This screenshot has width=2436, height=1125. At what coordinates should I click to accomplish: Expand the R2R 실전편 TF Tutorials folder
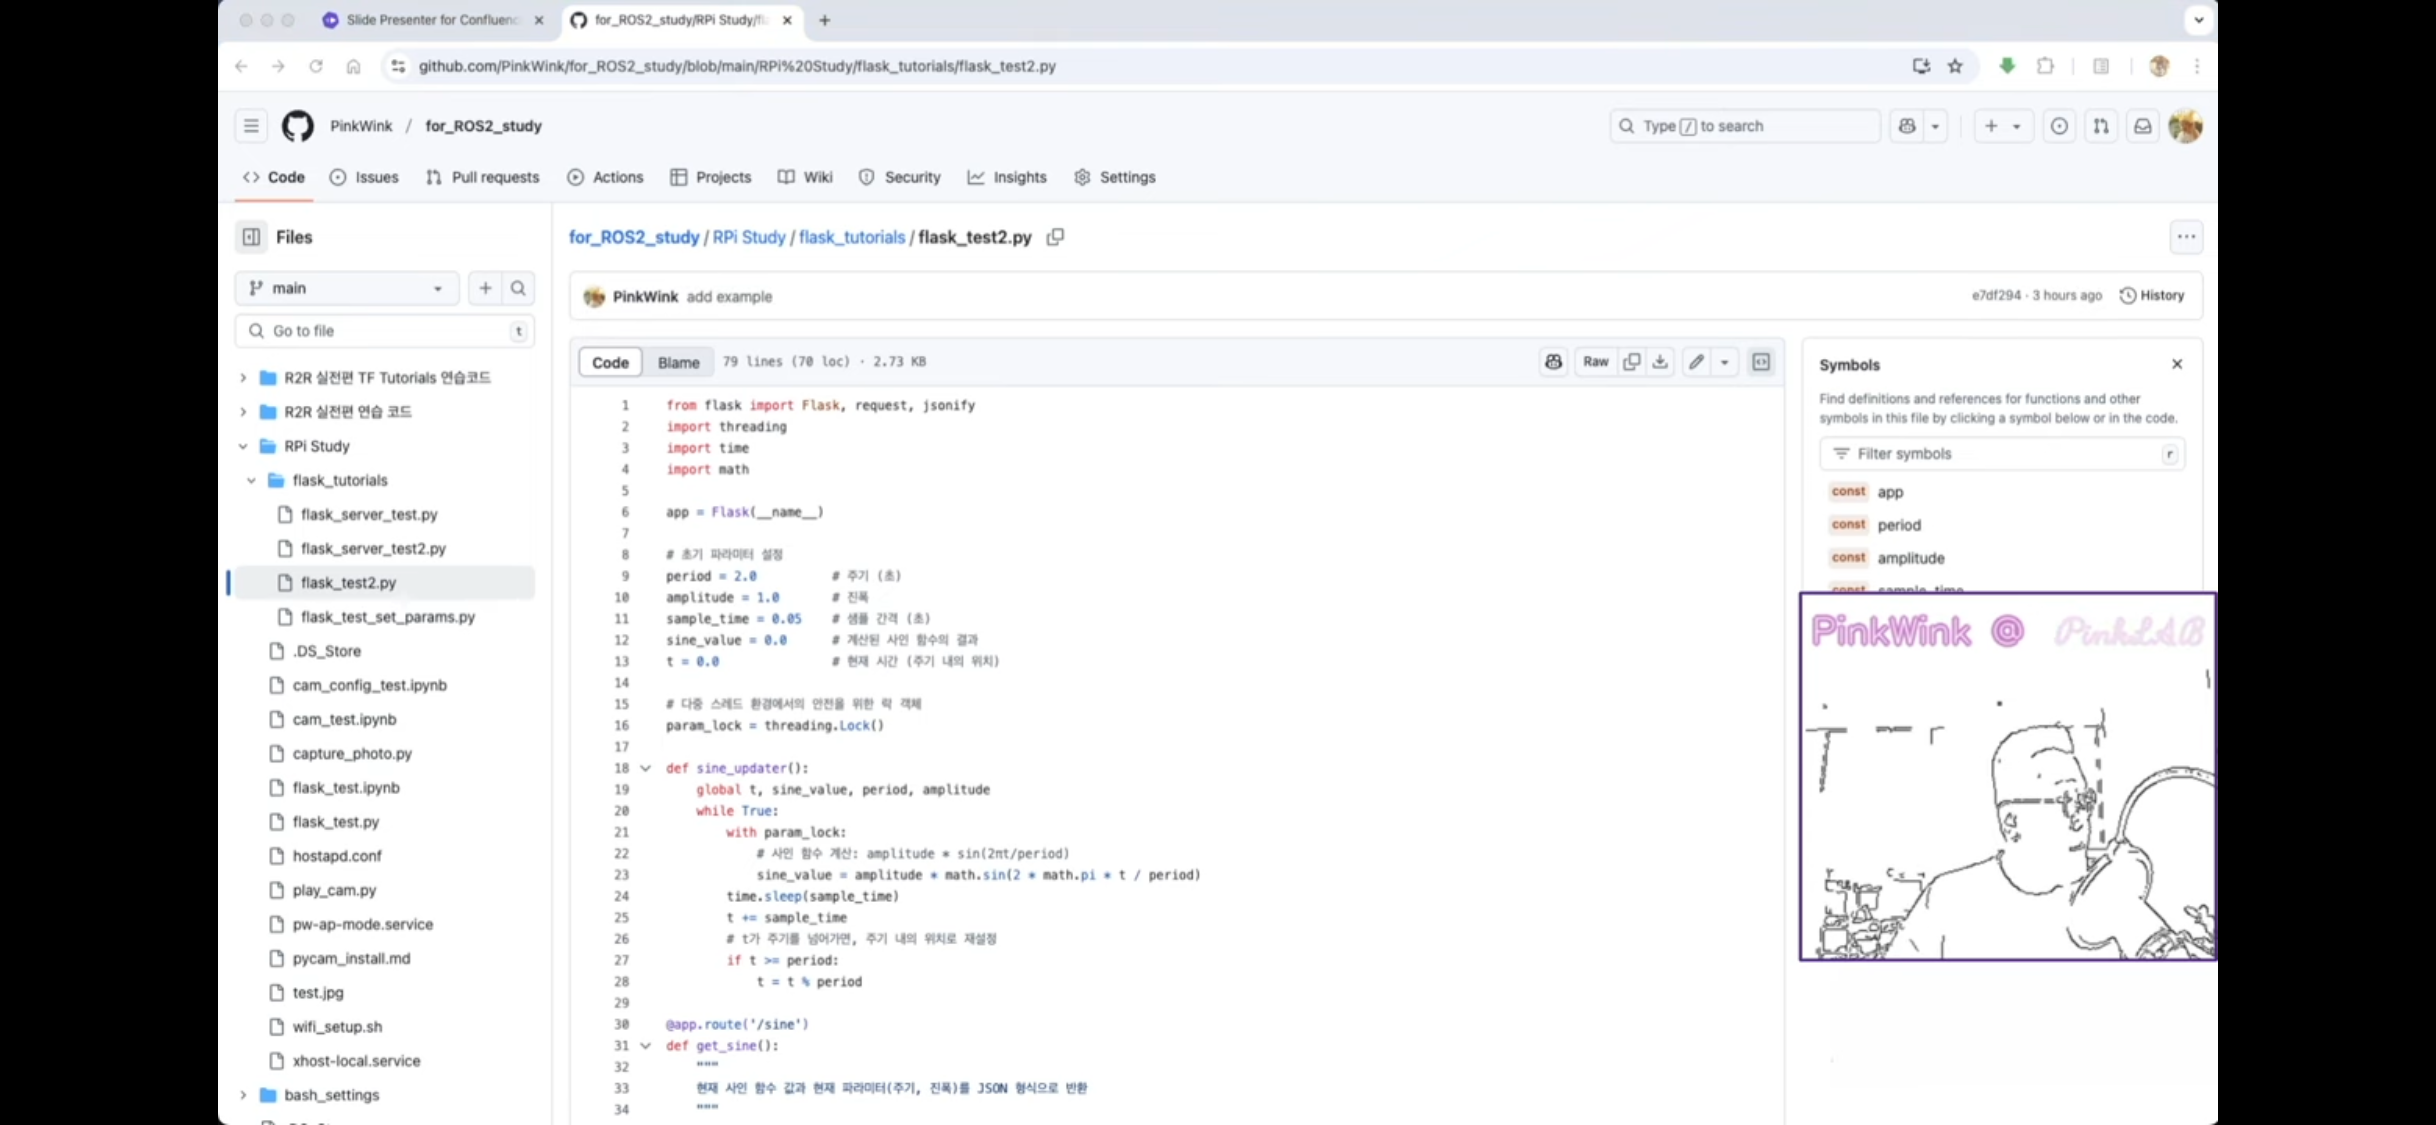click(x=243, y=378)
